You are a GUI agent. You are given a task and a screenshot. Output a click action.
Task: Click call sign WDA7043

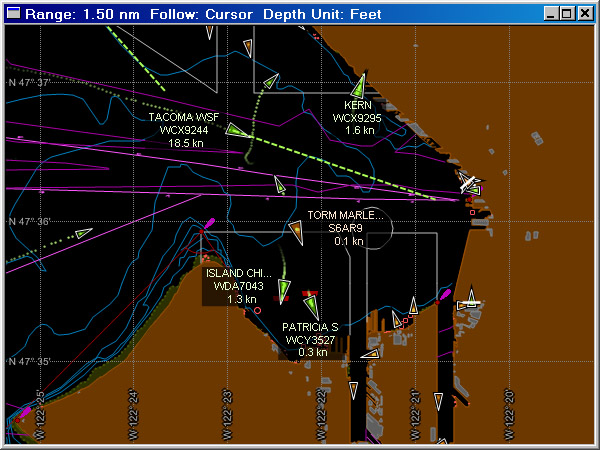pos(238,286)
